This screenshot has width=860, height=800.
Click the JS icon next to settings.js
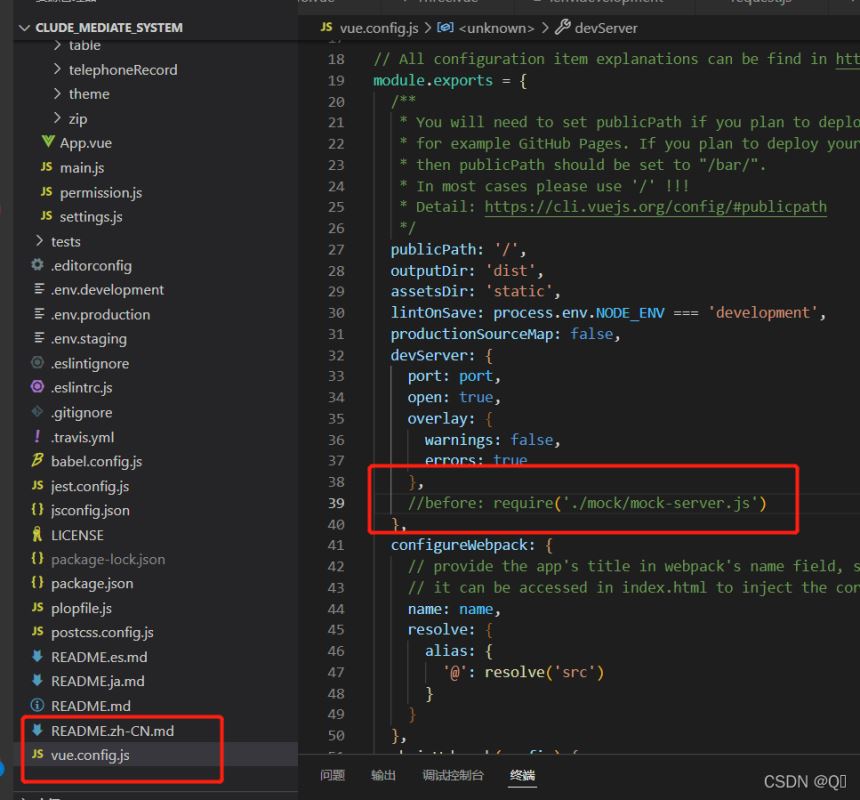tap(47, 216)
